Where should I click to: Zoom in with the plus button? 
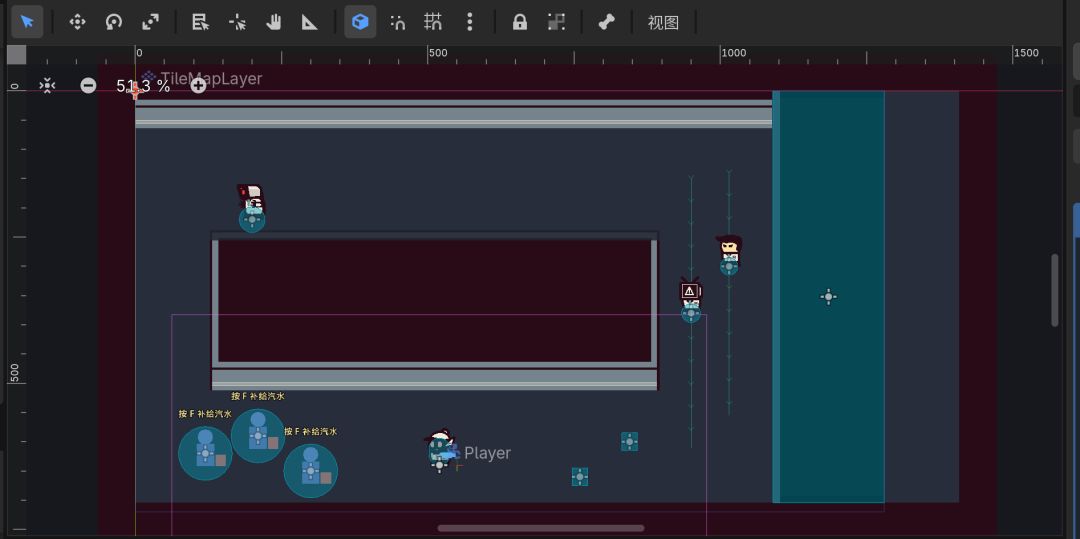pos(198,85)
